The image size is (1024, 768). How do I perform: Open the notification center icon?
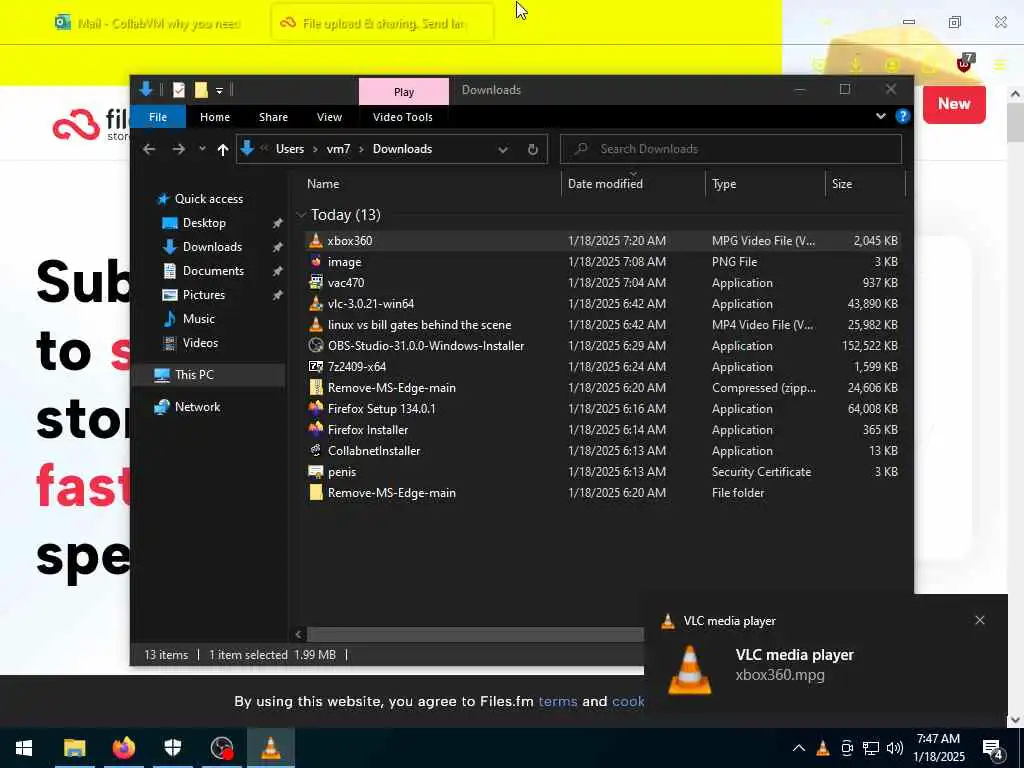[x=992, y=749]
